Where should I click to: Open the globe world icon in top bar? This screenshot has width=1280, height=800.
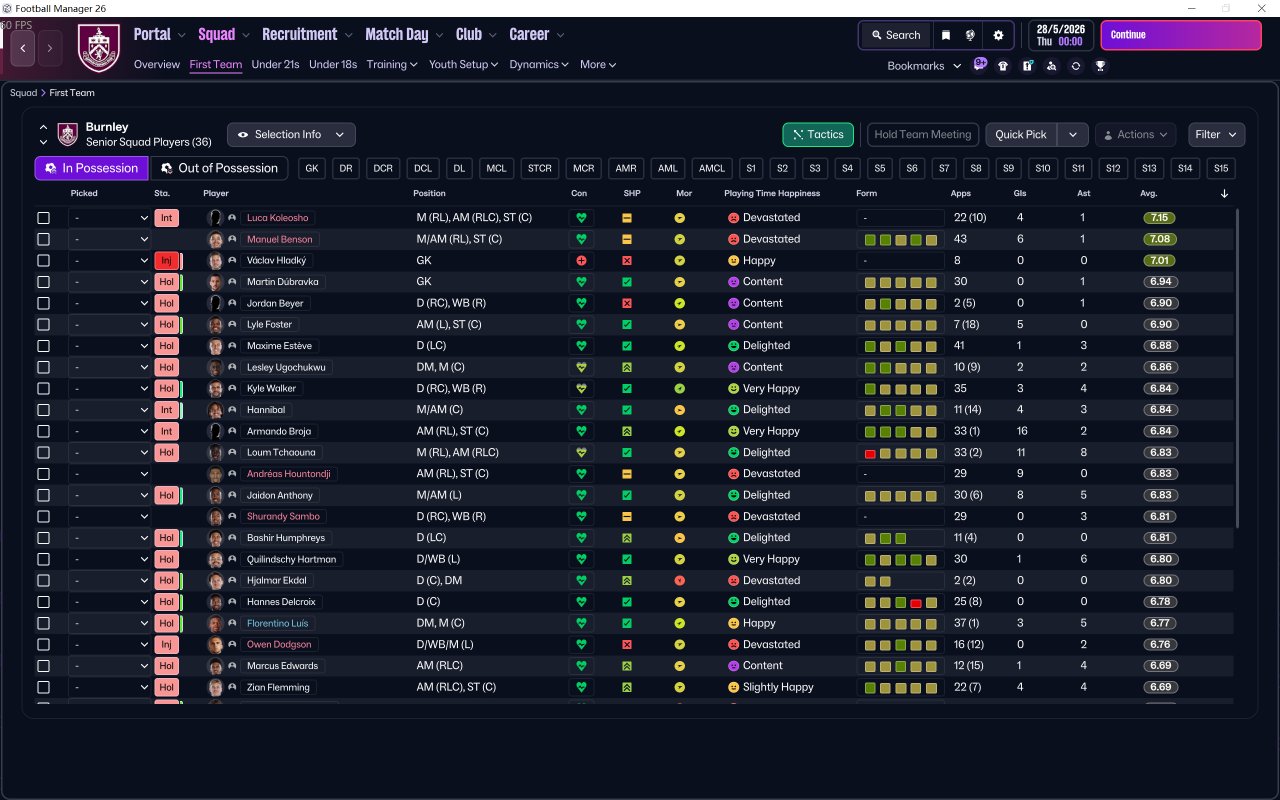tap(970, 35)
